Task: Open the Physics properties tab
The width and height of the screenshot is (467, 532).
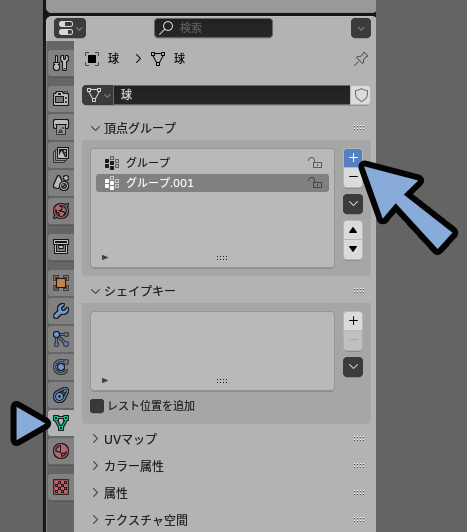Action: point(61,367)
